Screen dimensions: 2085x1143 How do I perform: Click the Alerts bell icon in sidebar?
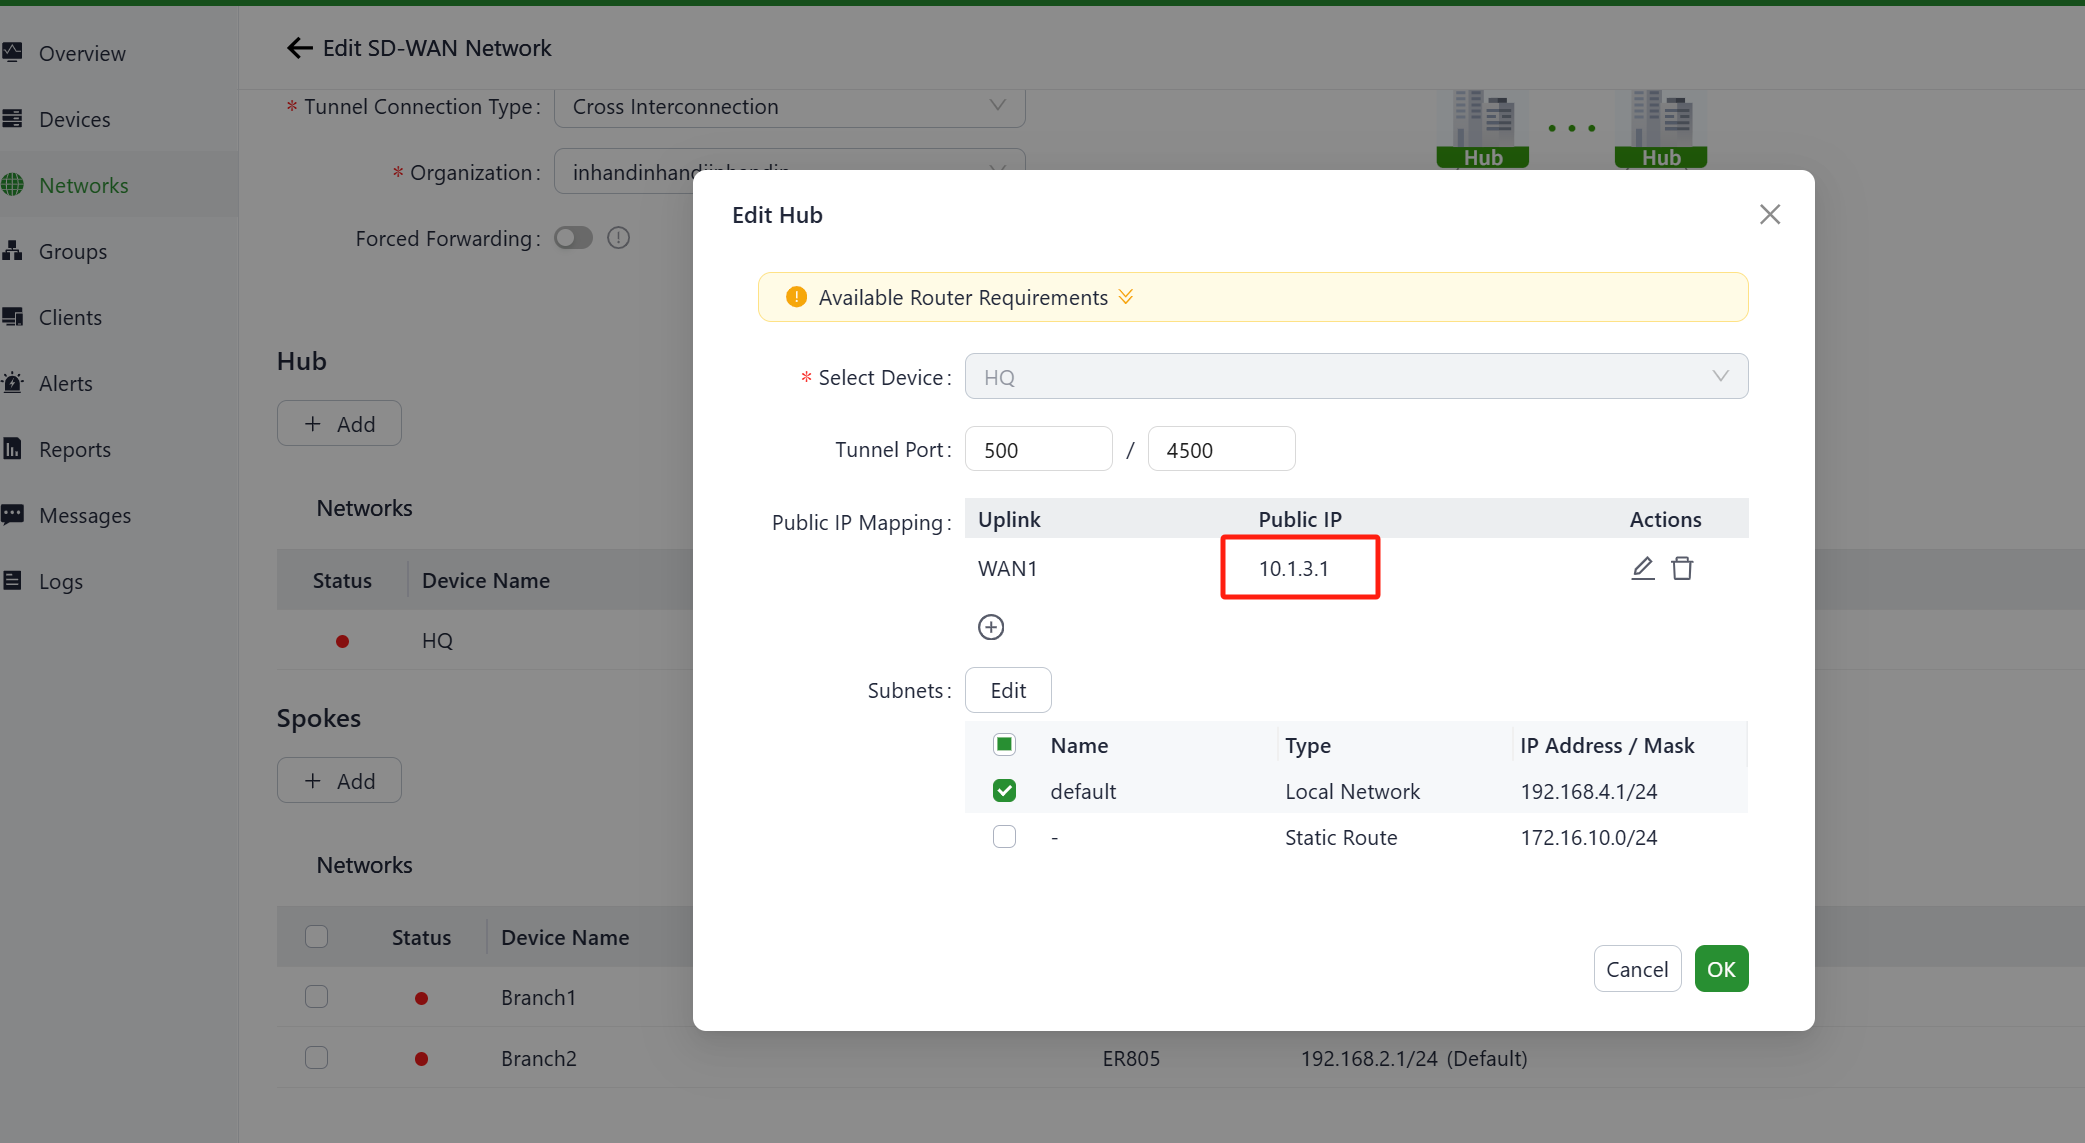(13, 383)
